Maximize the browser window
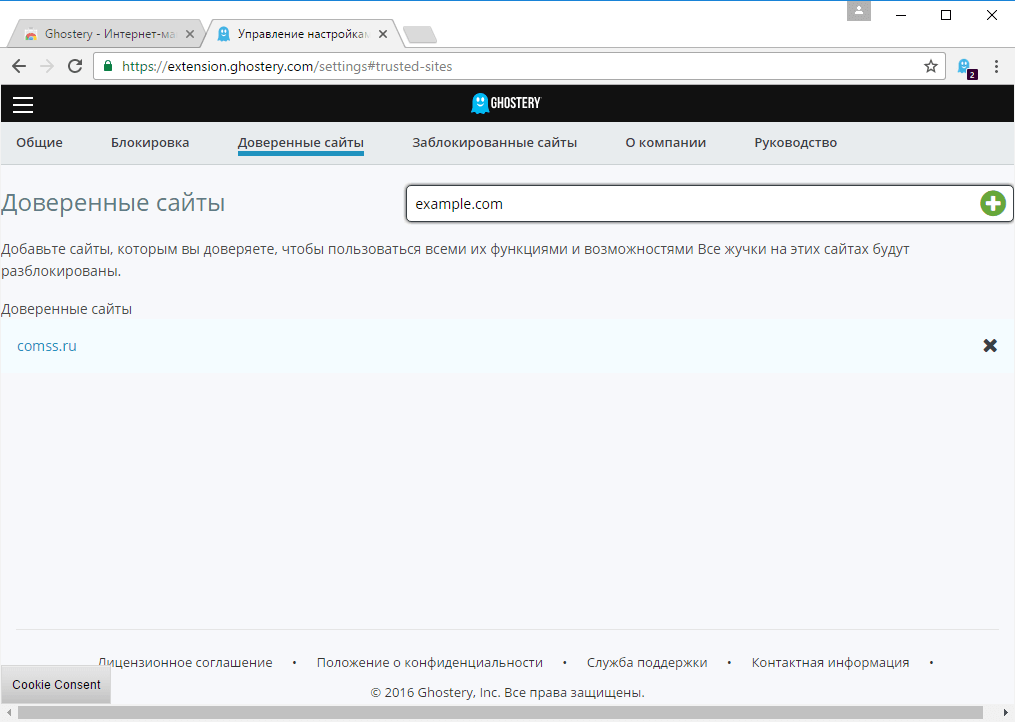 tap(946, 15)
